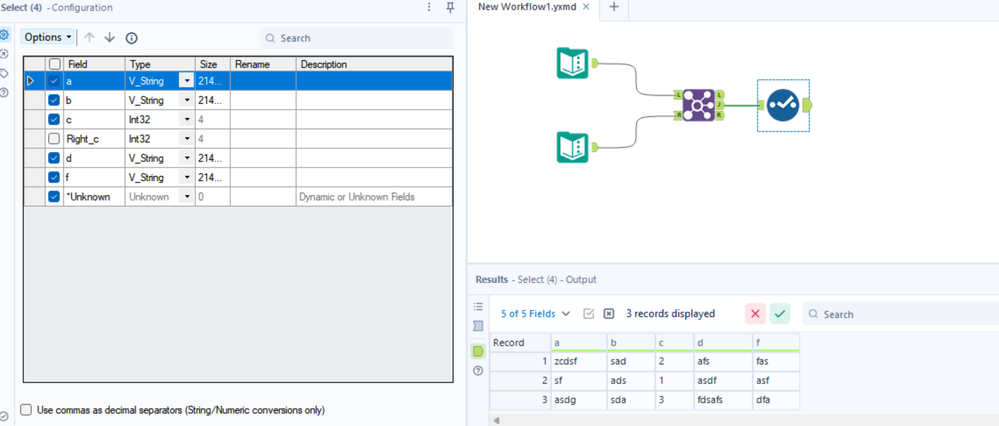Screen dimensions: 999x426
Task: Show all messages list icon in Results
Action: pos(478,306)
